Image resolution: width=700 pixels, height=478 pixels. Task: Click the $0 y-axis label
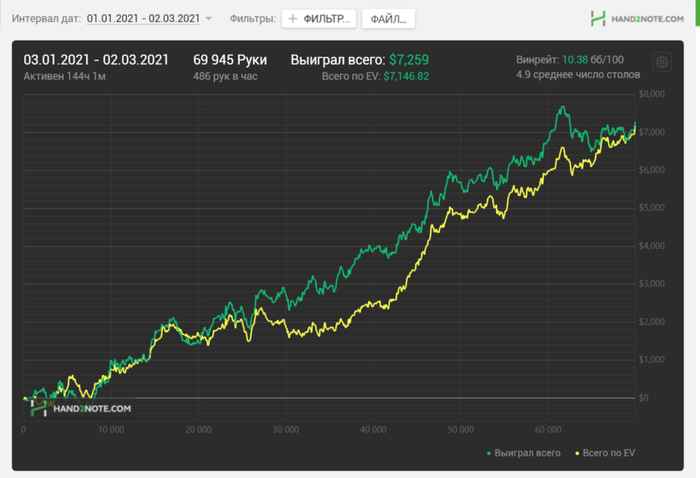pos(643,398)
